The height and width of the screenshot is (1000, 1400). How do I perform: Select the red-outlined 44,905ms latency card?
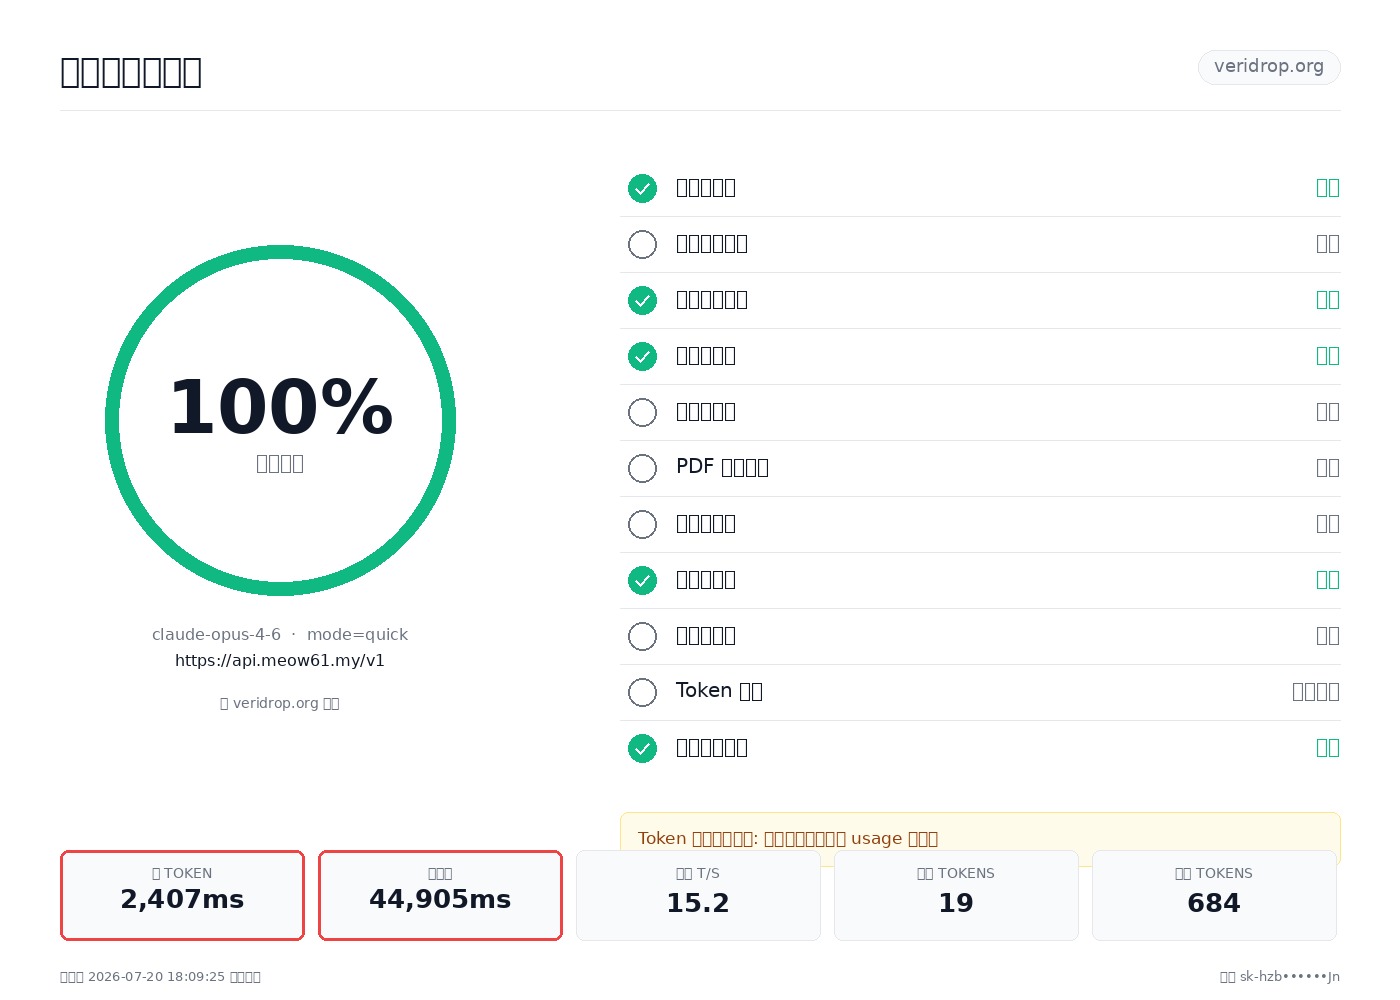440,895
